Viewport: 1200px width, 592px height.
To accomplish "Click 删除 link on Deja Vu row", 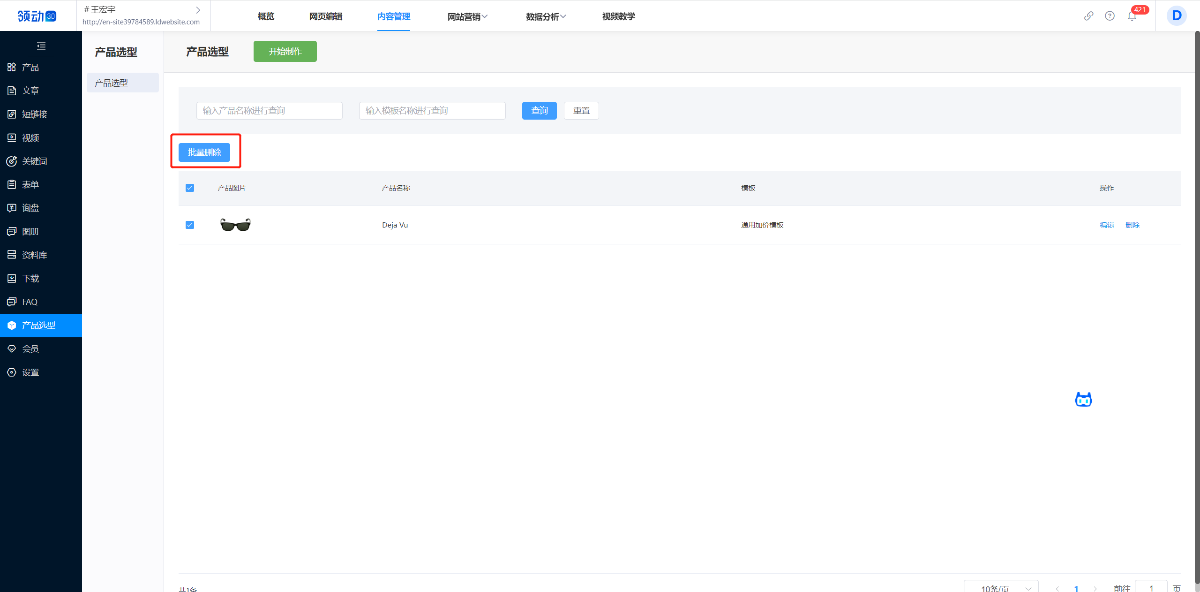I will click(x=1131, y=225).
